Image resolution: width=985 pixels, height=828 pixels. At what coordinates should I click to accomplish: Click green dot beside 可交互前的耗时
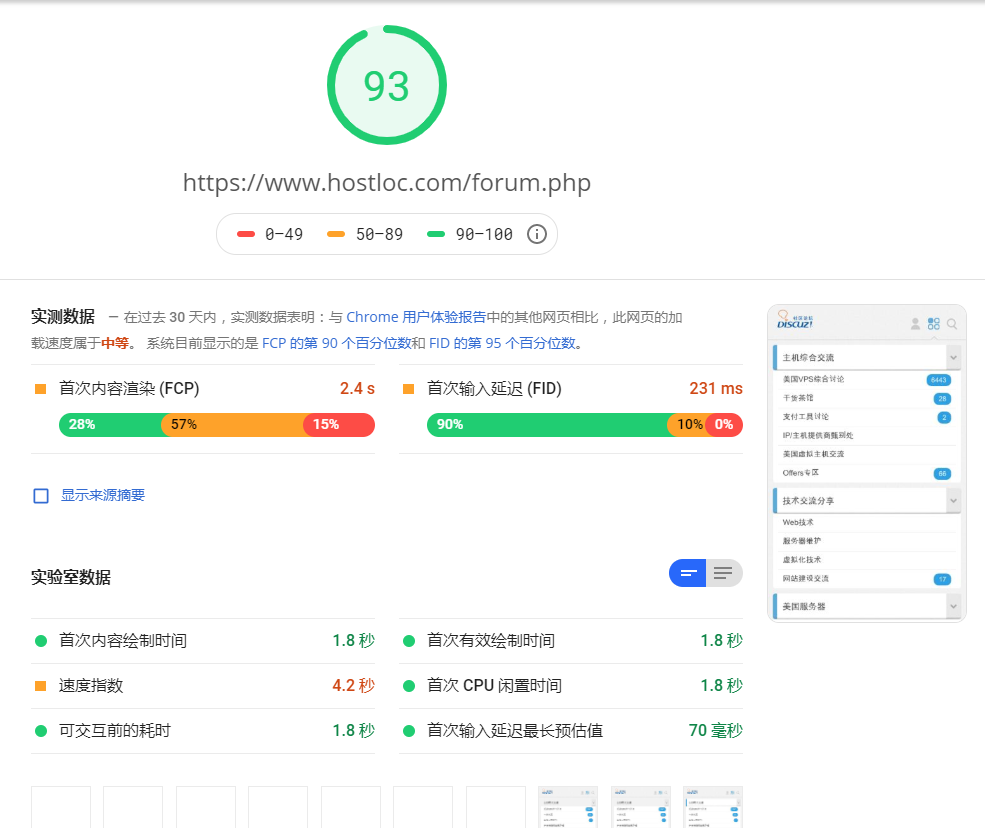pyautogui.click(x=41, y=731)
